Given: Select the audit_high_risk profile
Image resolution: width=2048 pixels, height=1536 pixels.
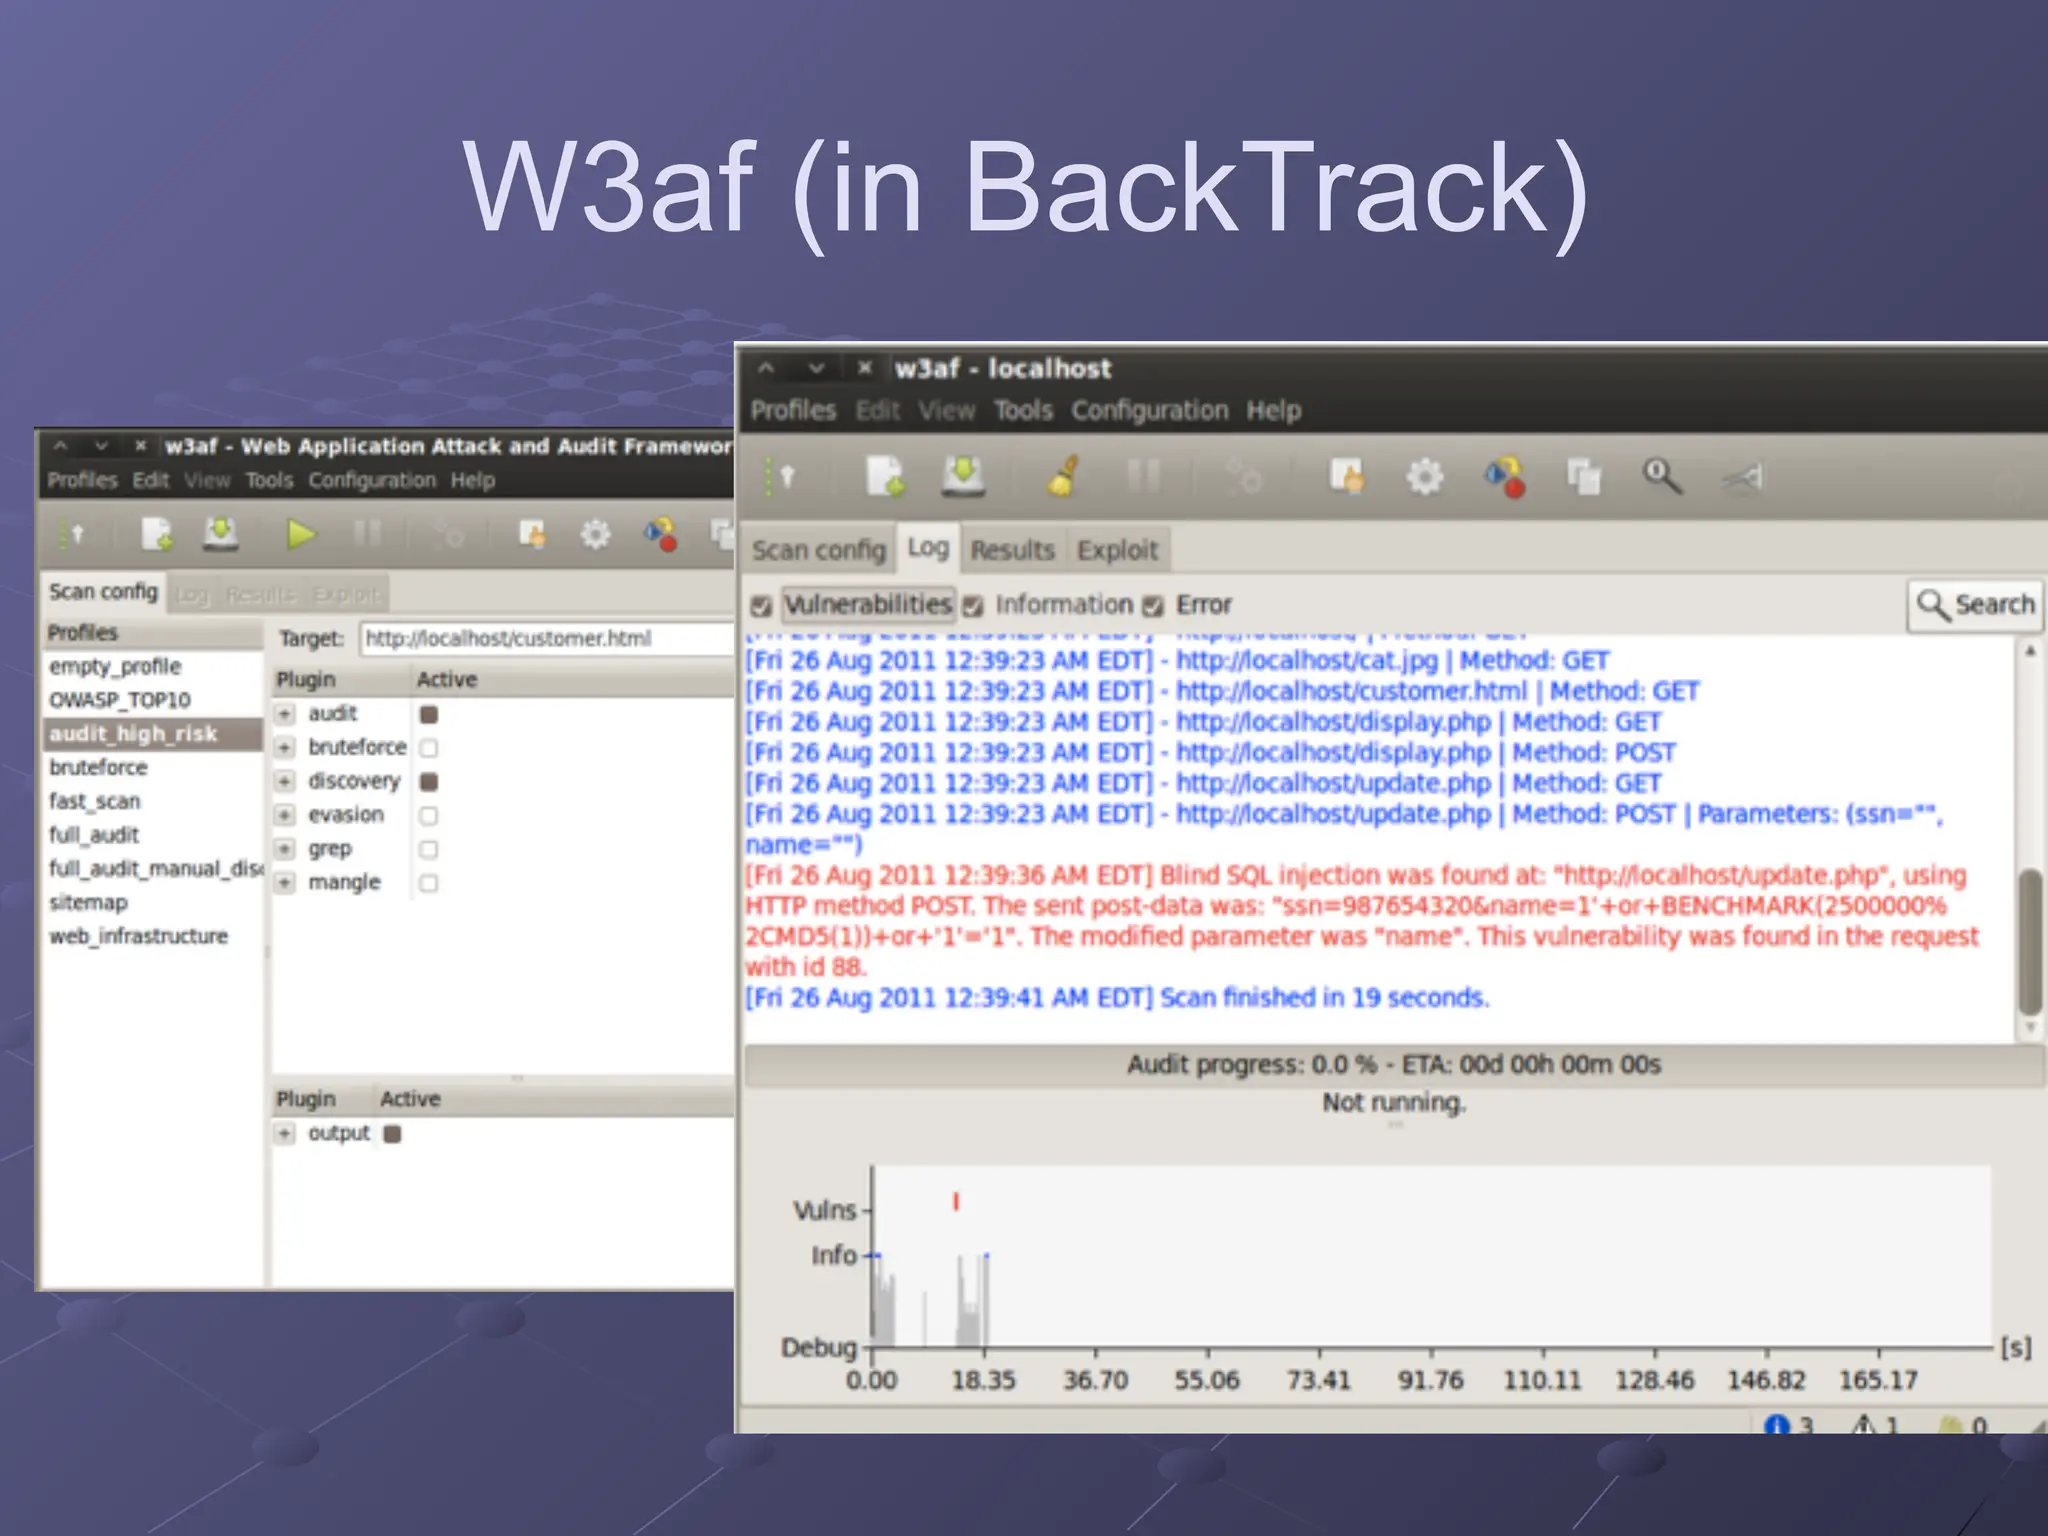Looking at the screenshot, I should click(x=152, y=734).
